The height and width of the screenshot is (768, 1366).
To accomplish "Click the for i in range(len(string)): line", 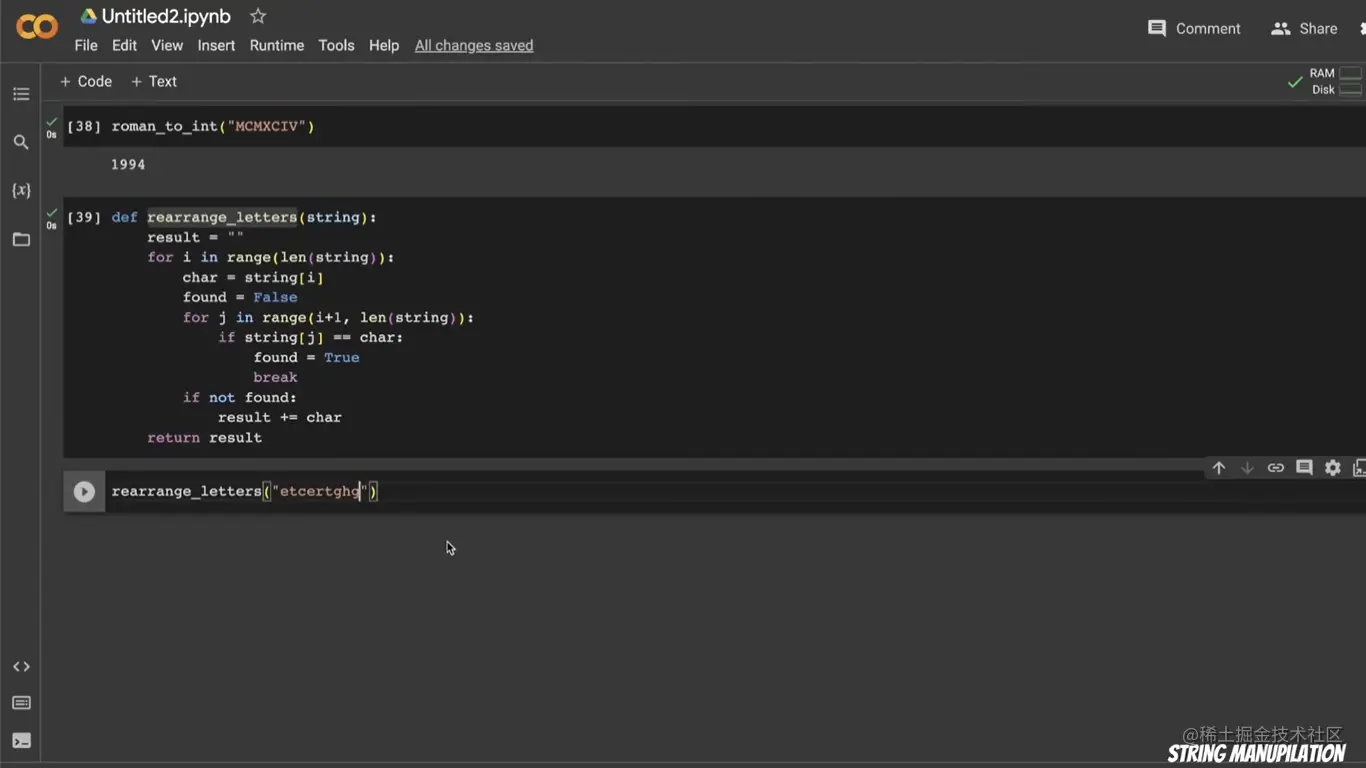I will pyautogui.click(x=271, y=257).
